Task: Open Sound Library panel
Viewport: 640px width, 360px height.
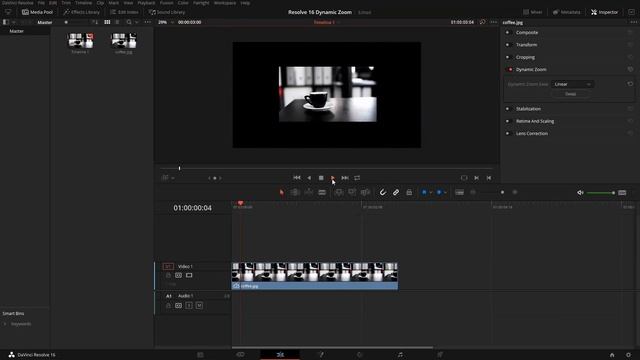Action: [167, 12]
